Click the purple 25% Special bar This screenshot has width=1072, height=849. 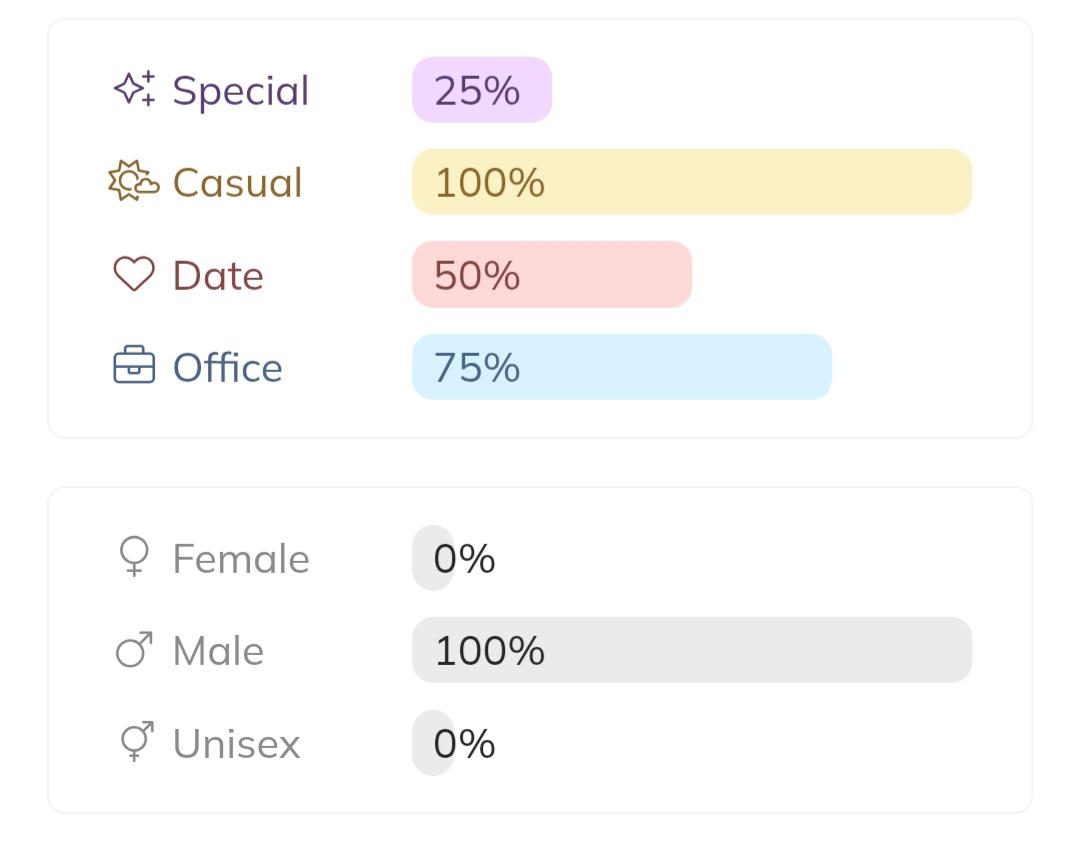pyautogui.click(x=482, y=90)
